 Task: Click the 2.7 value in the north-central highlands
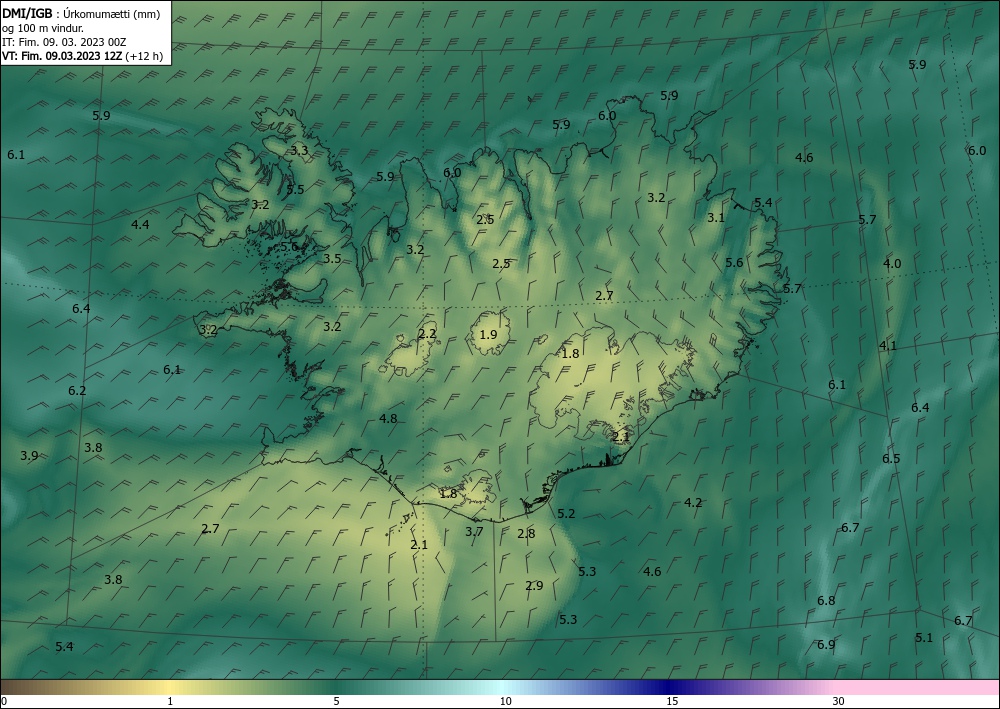(604, 296)
